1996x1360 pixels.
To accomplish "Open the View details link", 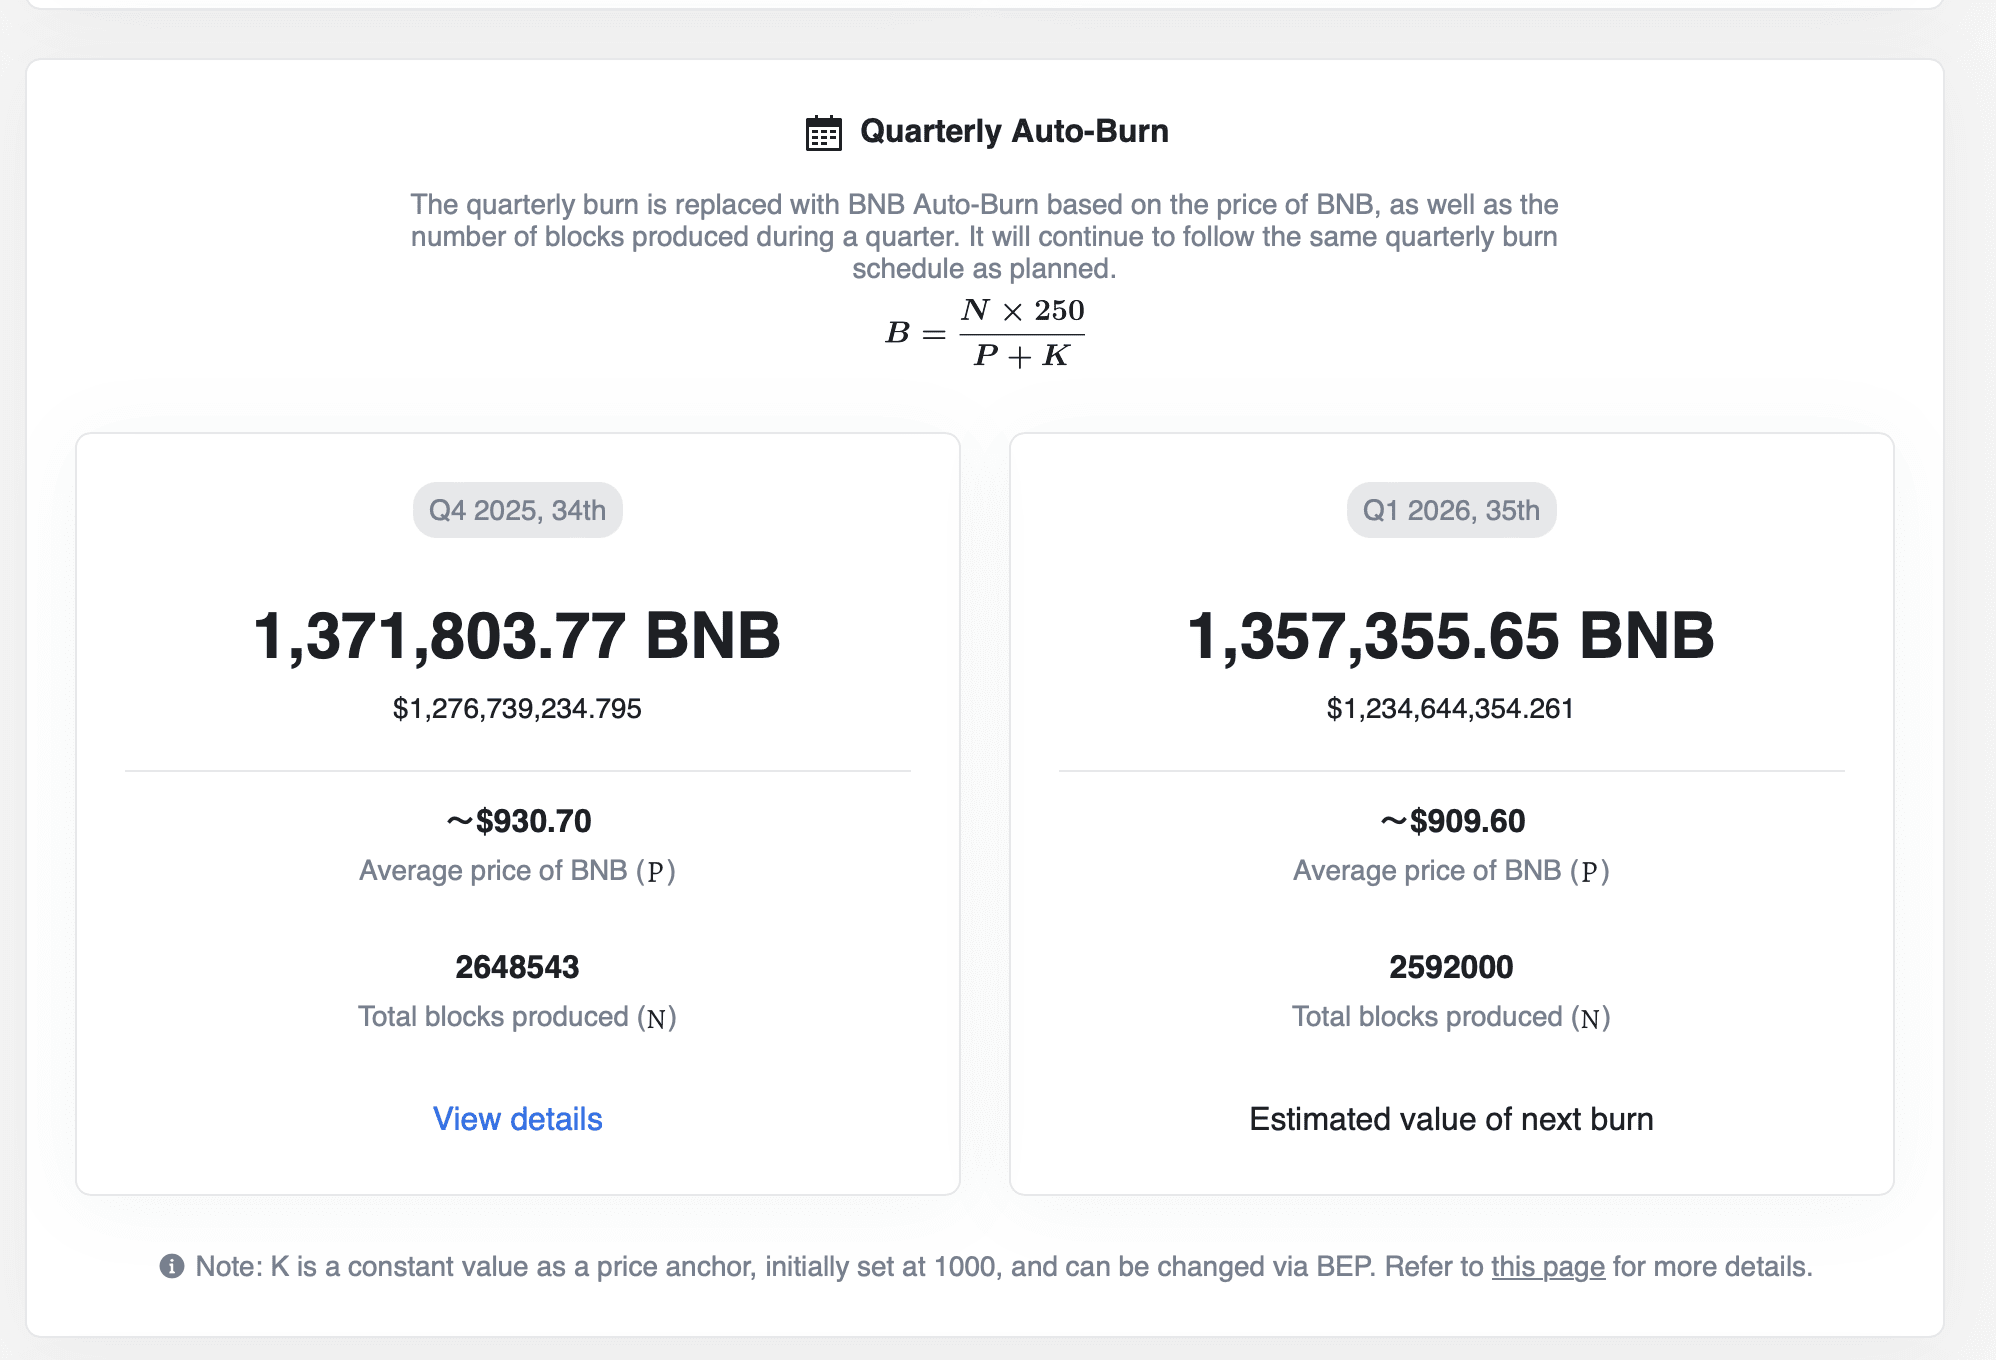I will 517,1119.
